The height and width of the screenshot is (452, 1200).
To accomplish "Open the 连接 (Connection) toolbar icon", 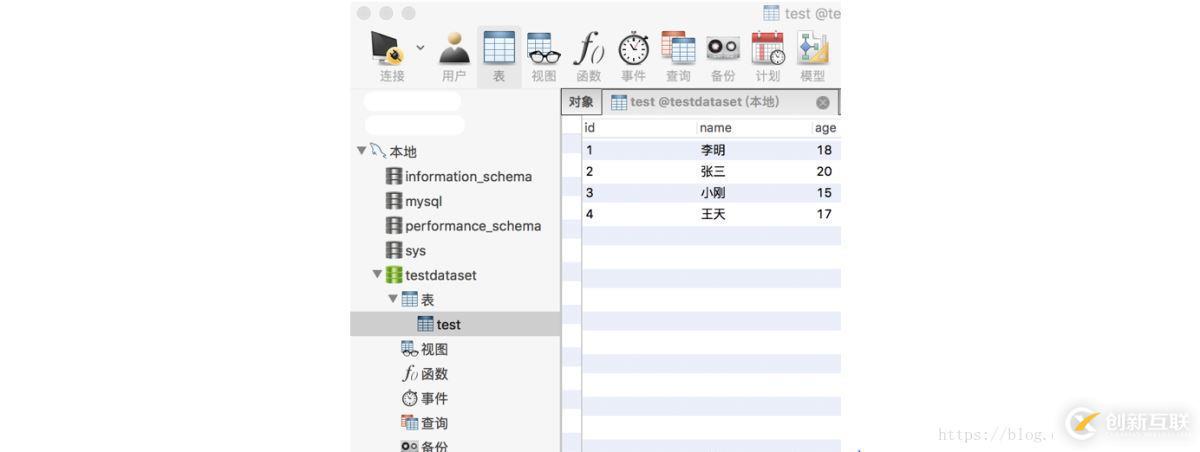I will click(x=388, y=48).
